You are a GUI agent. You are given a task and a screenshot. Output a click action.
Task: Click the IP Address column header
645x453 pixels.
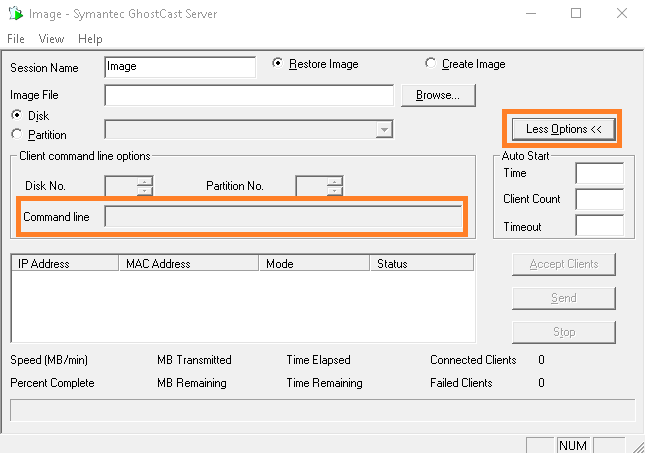(65, 263)
